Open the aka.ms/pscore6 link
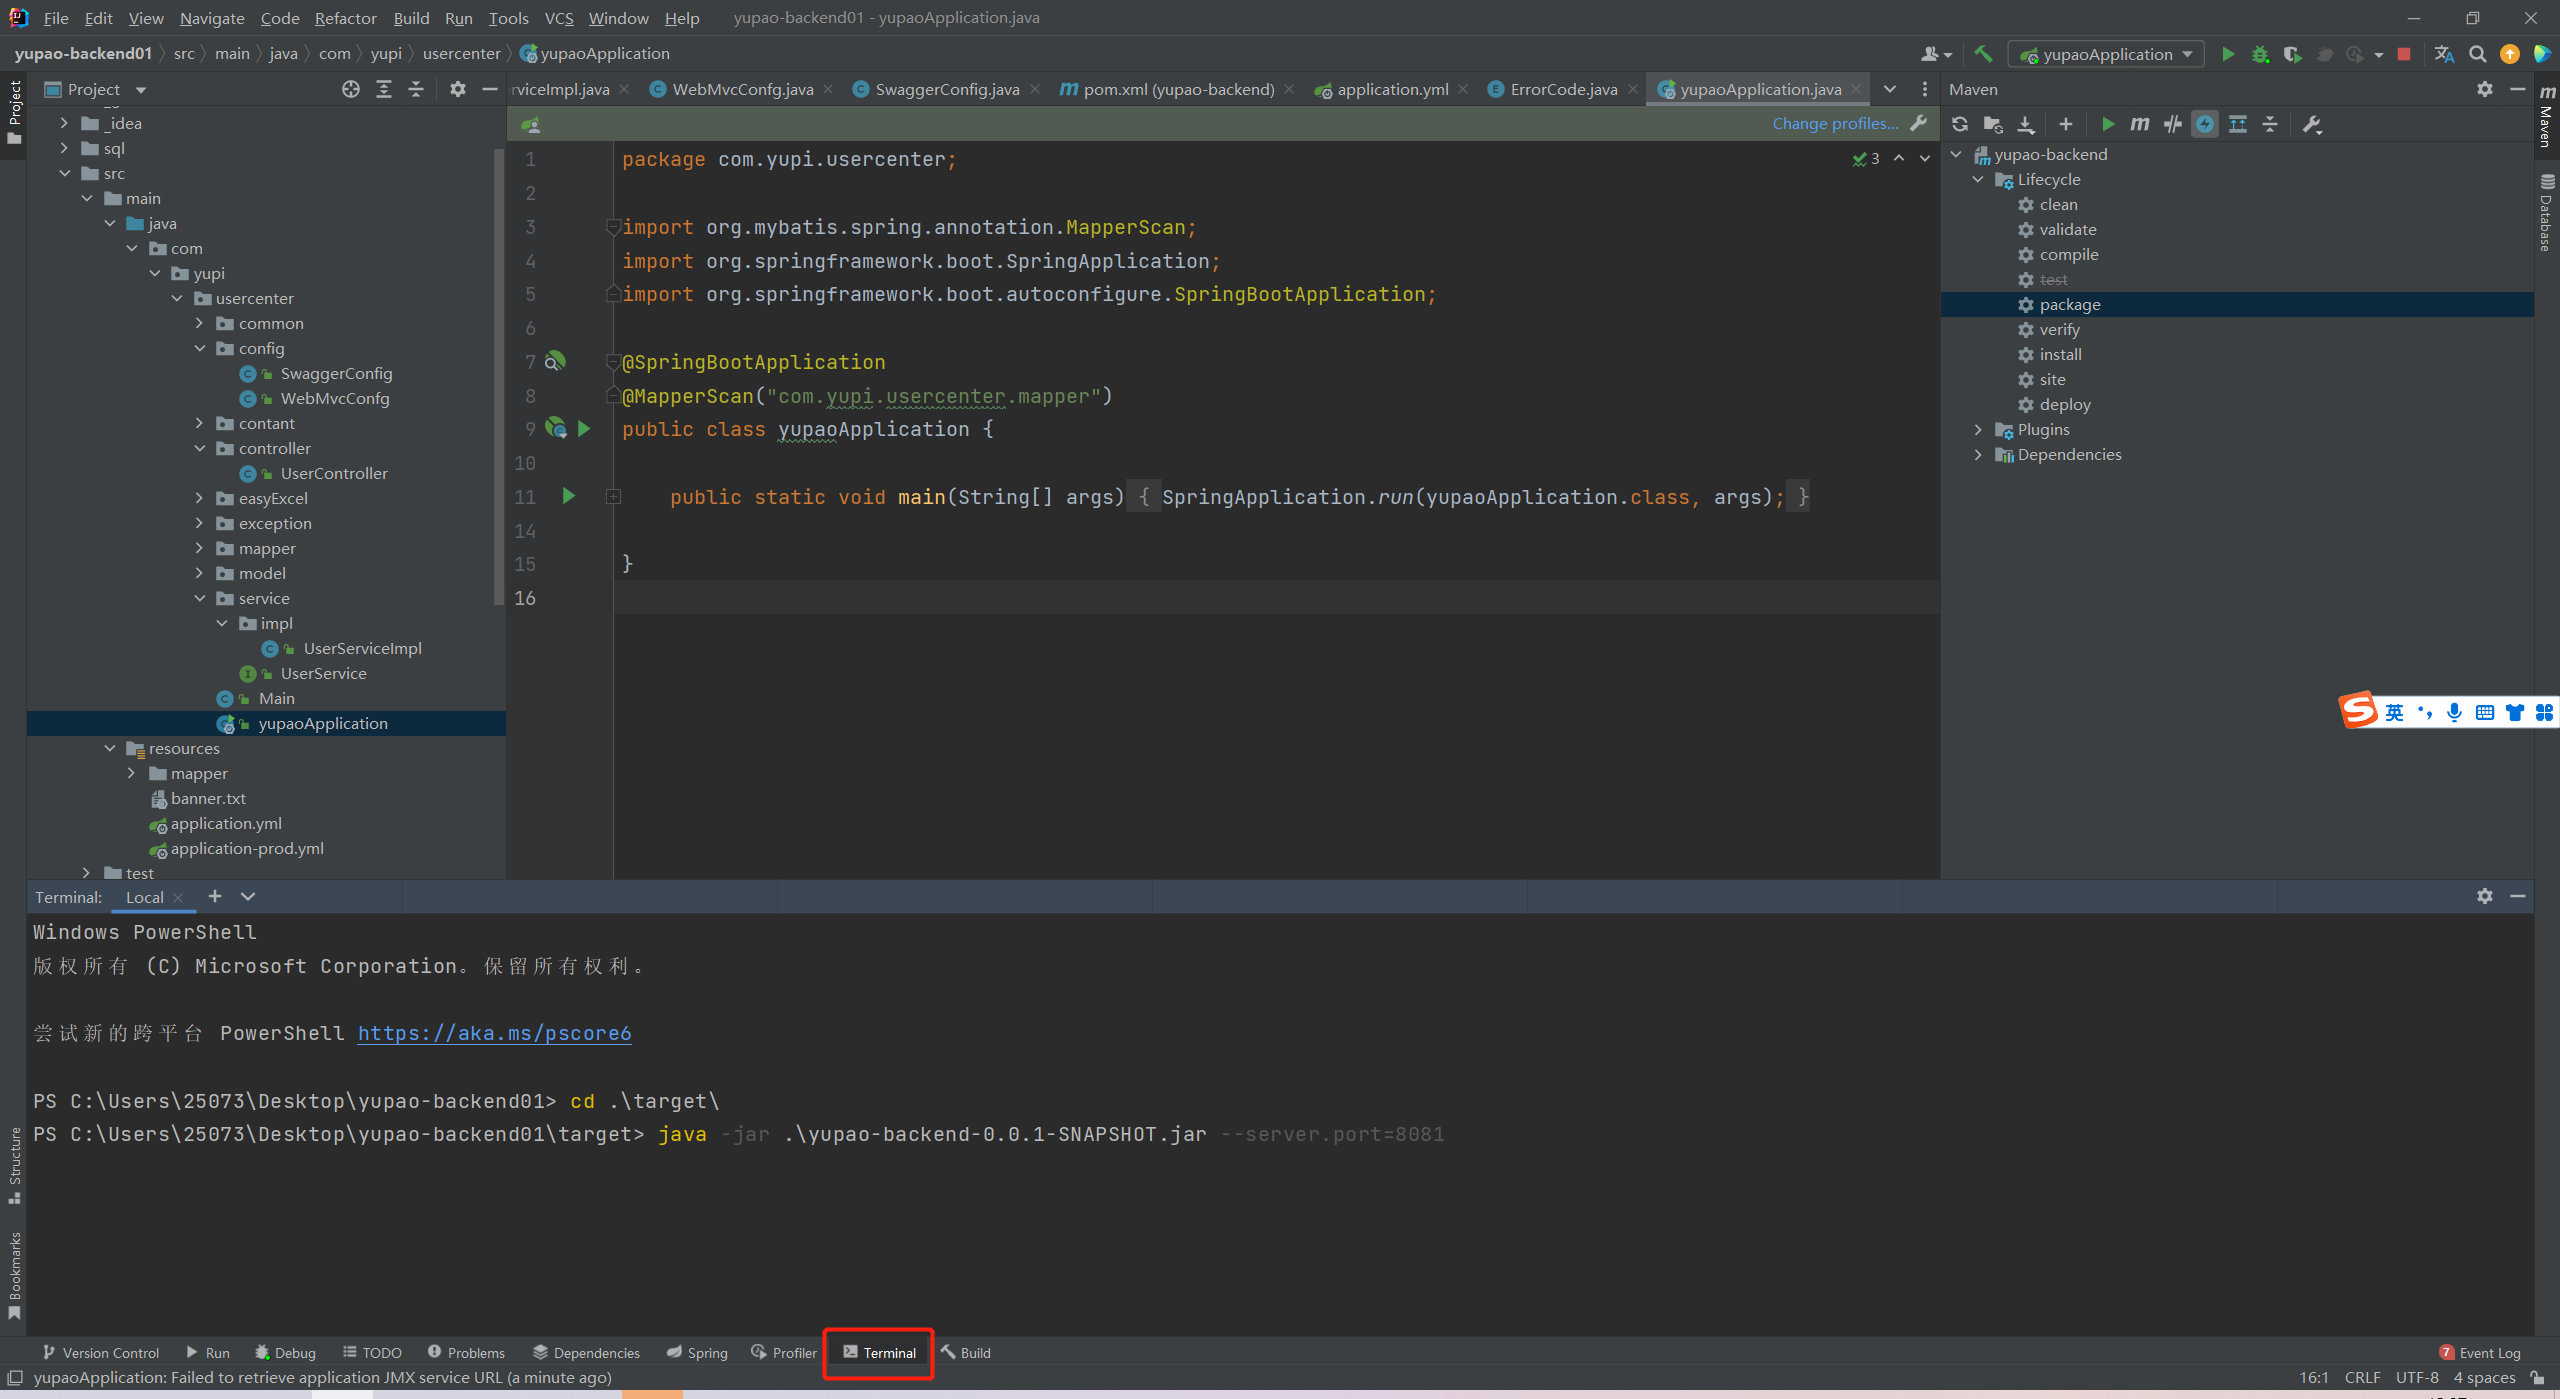 [495, 1033]
